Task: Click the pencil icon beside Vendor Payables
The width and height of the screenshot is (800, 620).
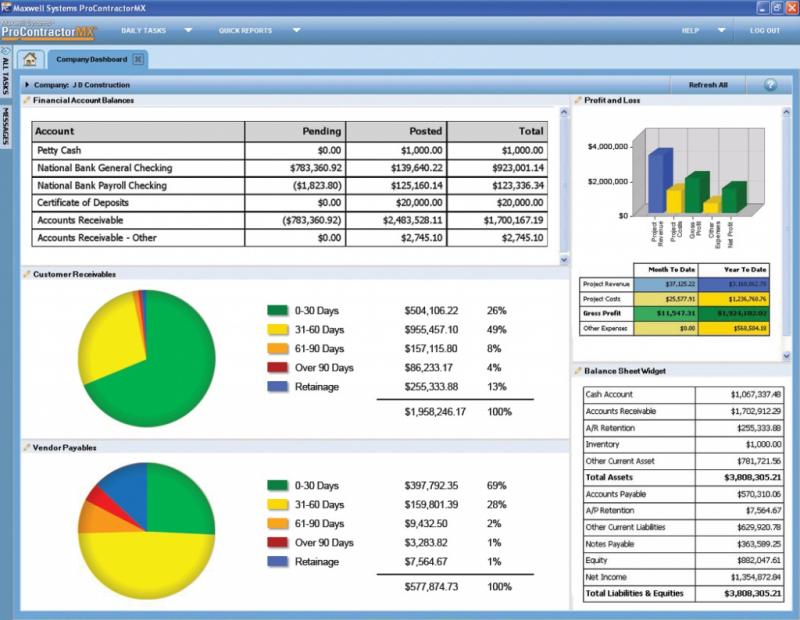Action: tap(27, 448)
